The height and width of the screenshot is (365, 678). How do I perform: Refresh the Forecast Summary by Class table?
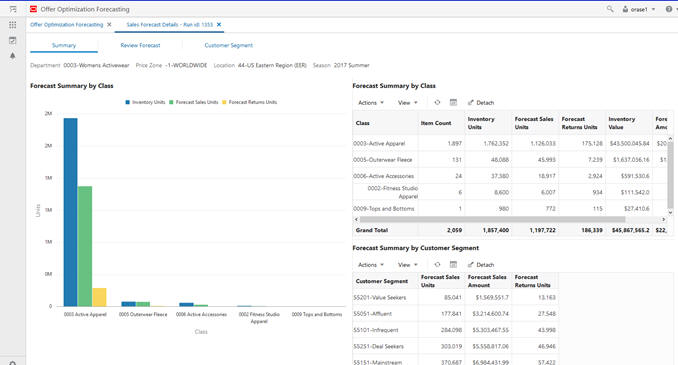coord(437,102)
